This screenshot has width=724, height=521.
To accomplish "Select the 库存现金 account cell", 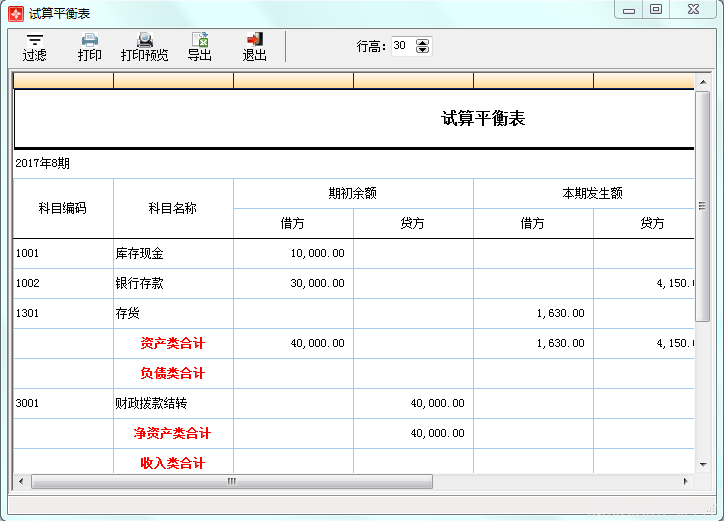I will [173, 254].
